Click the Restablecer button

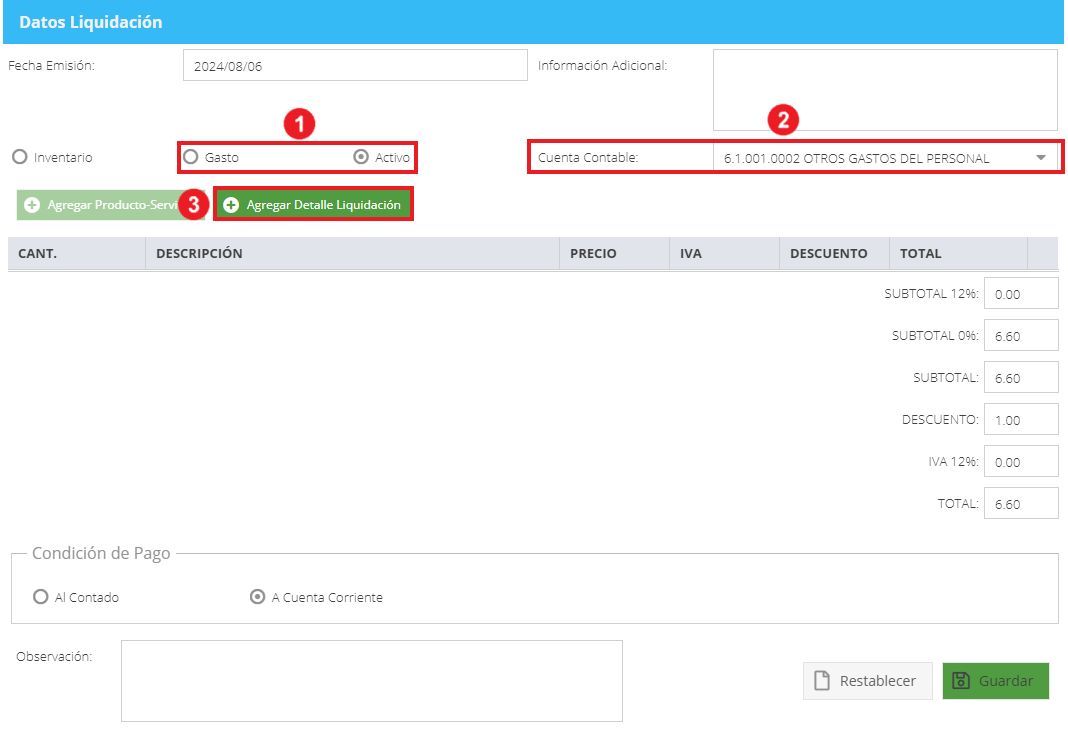point(867,681)
